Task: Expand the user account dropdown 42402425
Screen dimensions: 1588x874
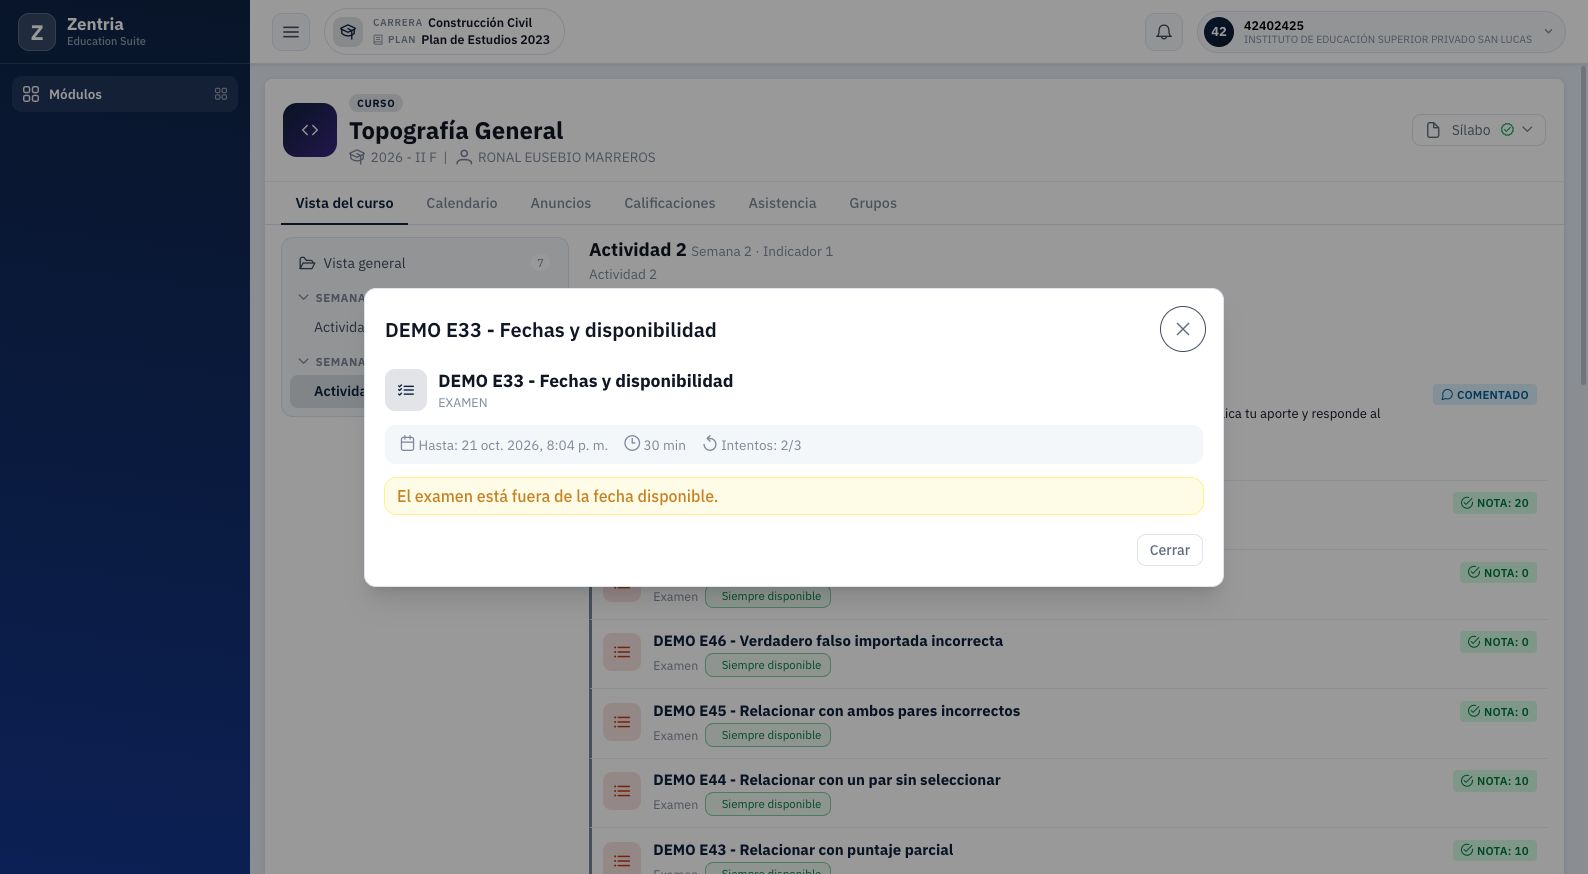Action: 1381,32
